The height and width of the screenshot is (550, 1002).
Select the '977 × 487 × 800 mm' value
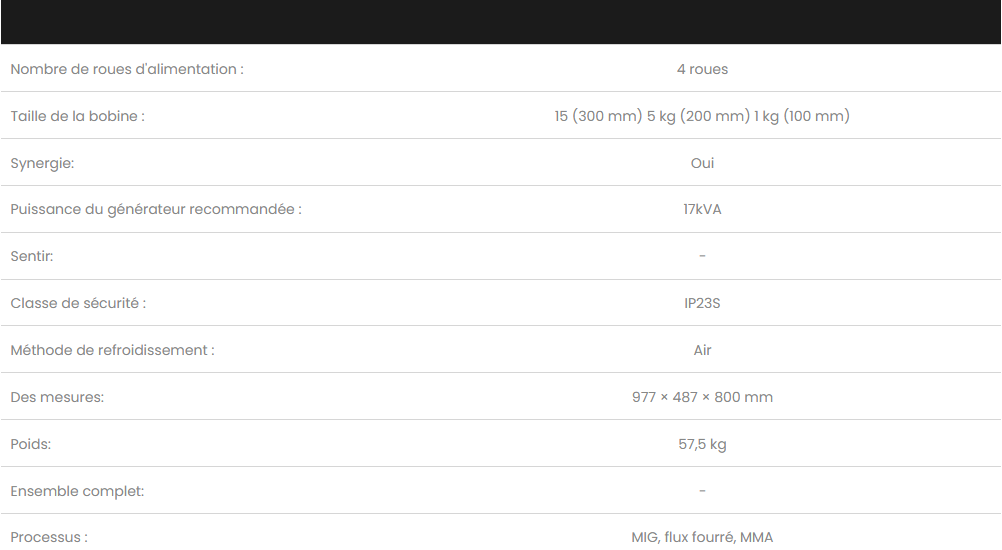point(702,397)
